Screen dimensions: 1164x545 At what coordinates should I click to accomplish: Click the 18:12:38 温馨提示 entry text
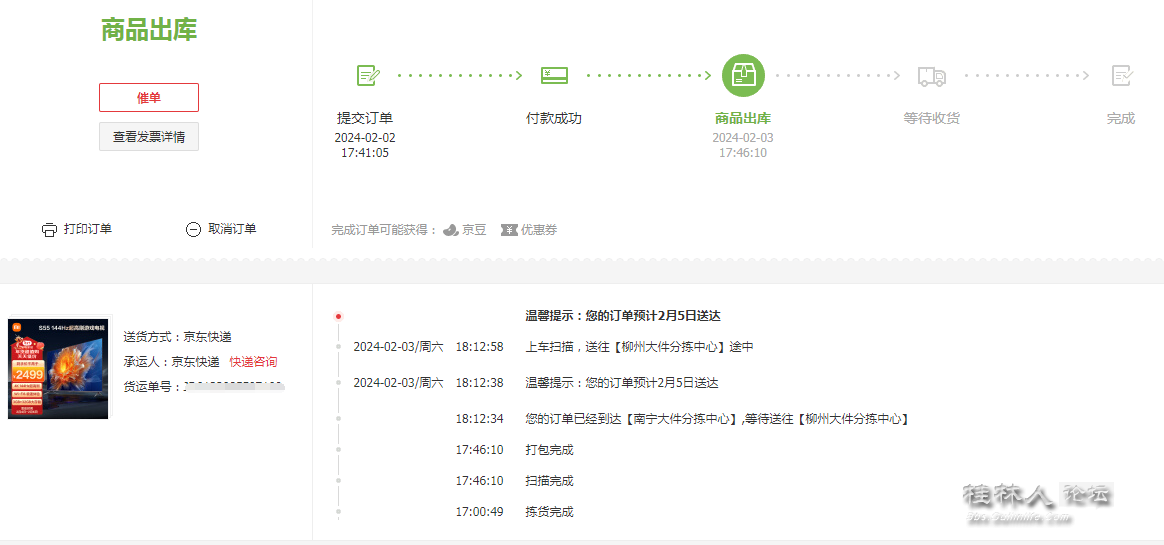(x=621, y=383)
